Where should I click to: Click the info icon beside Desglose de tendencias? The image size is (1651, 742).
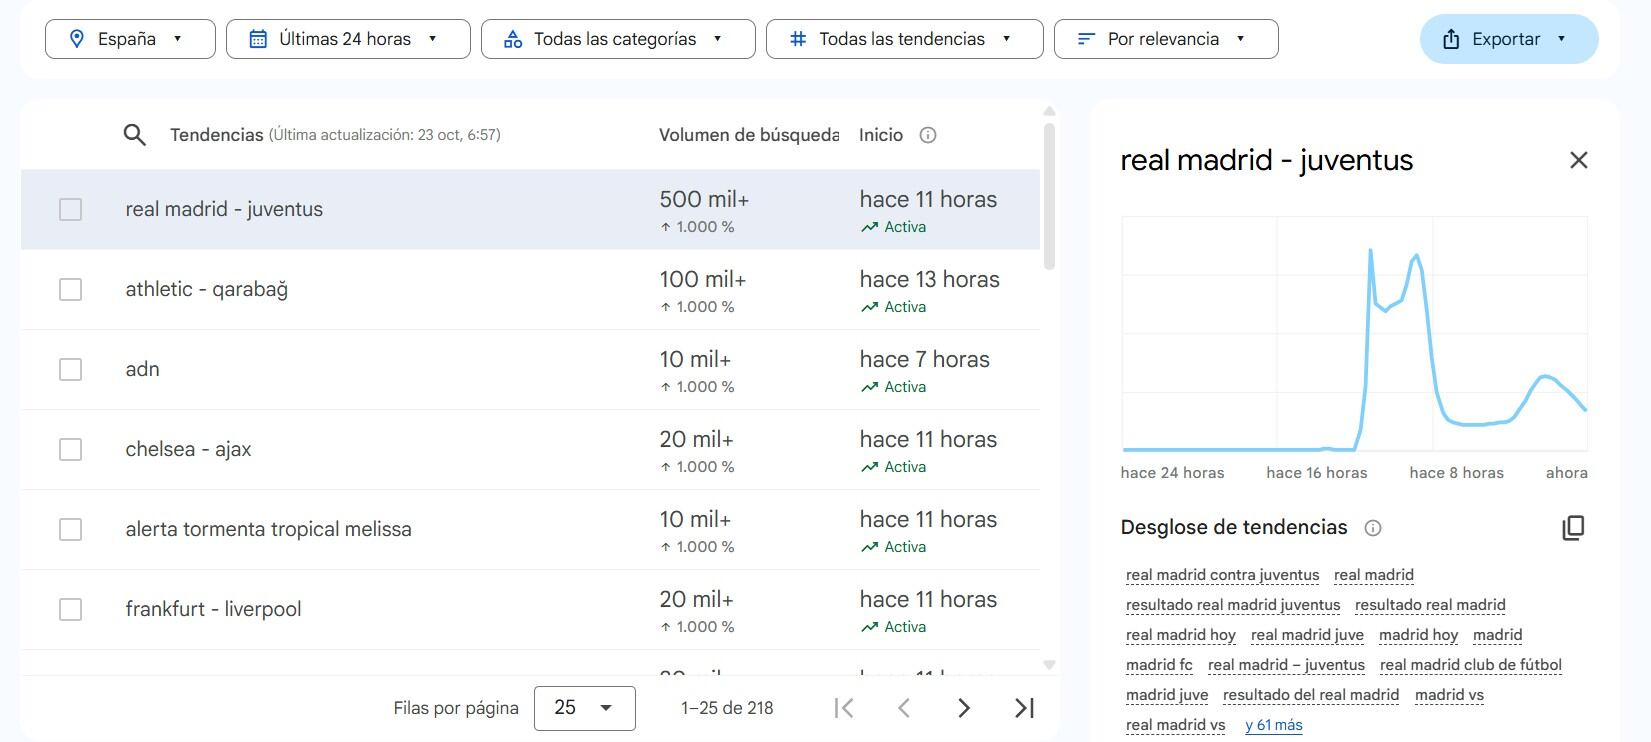coord(1373,528)
